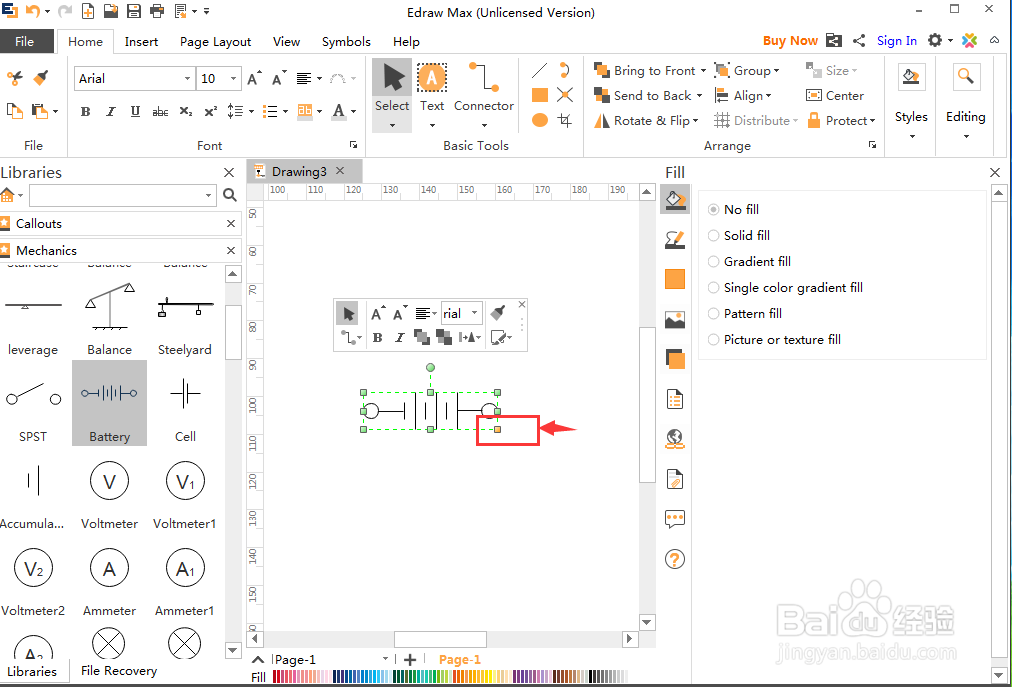Open the picture panel icon
This screenshot has height=687, width=1012.
coord(674,320)
